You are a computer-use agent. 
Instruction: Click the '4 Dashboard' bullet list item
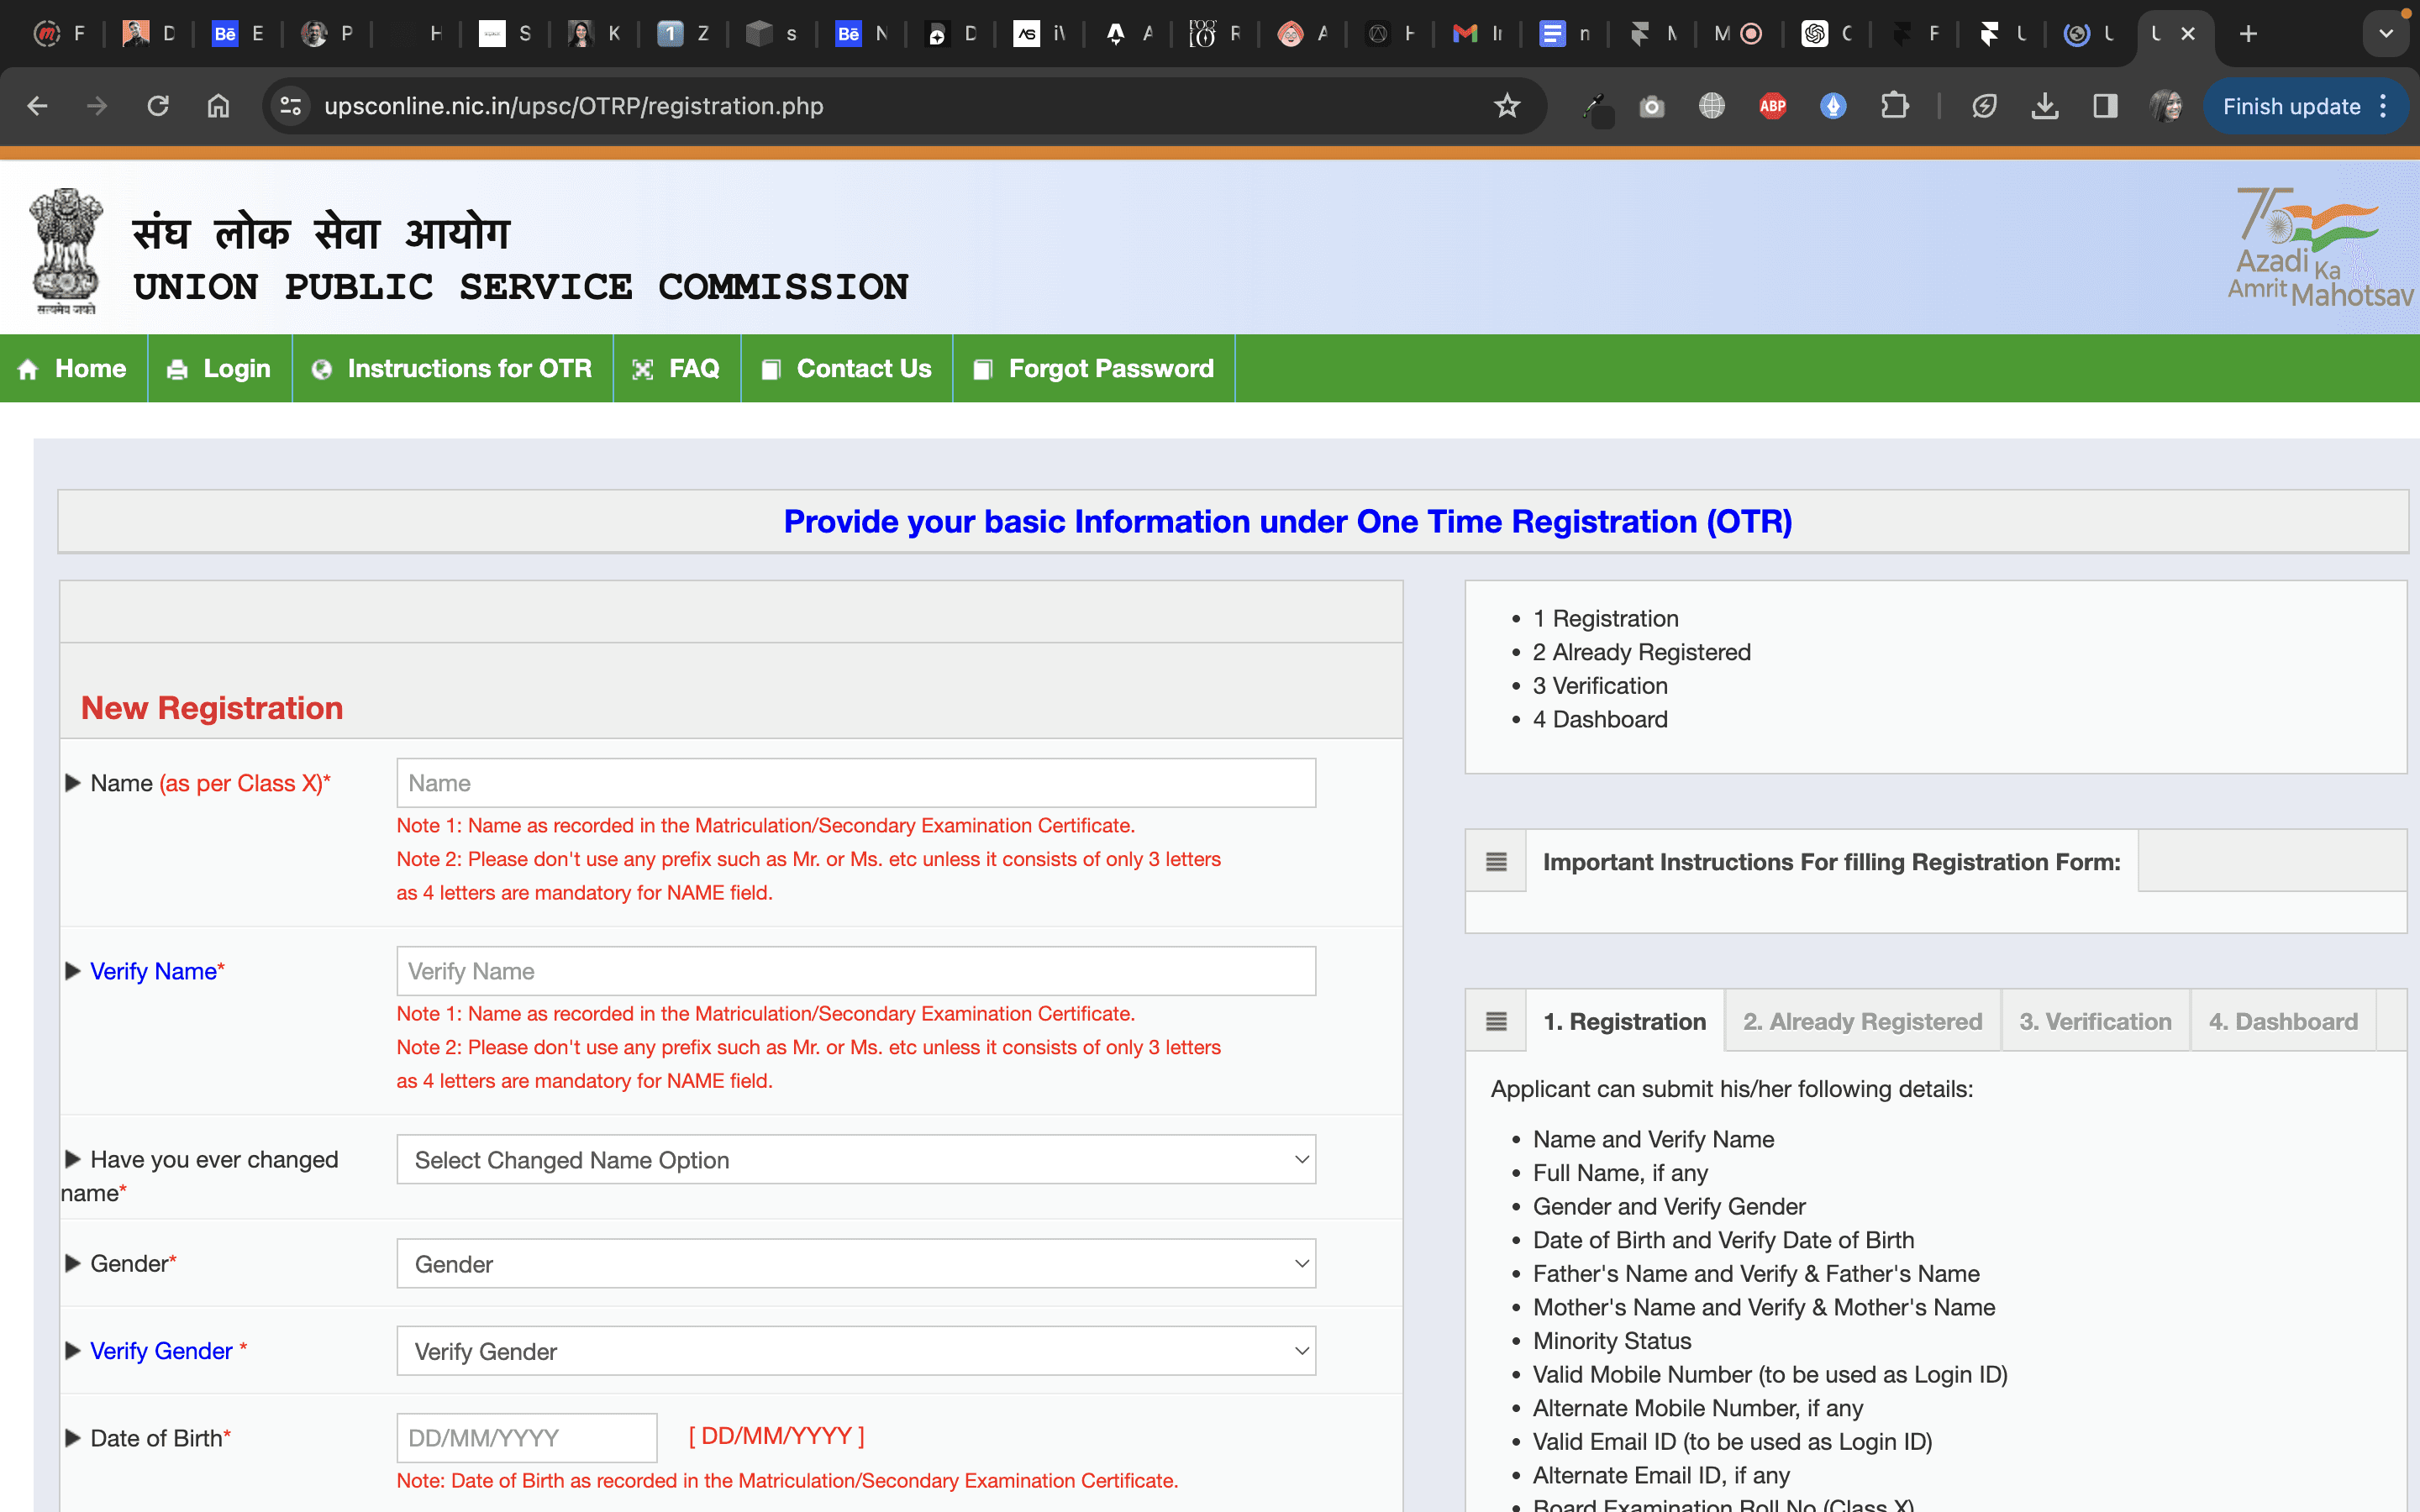[x=1600, y=719]
